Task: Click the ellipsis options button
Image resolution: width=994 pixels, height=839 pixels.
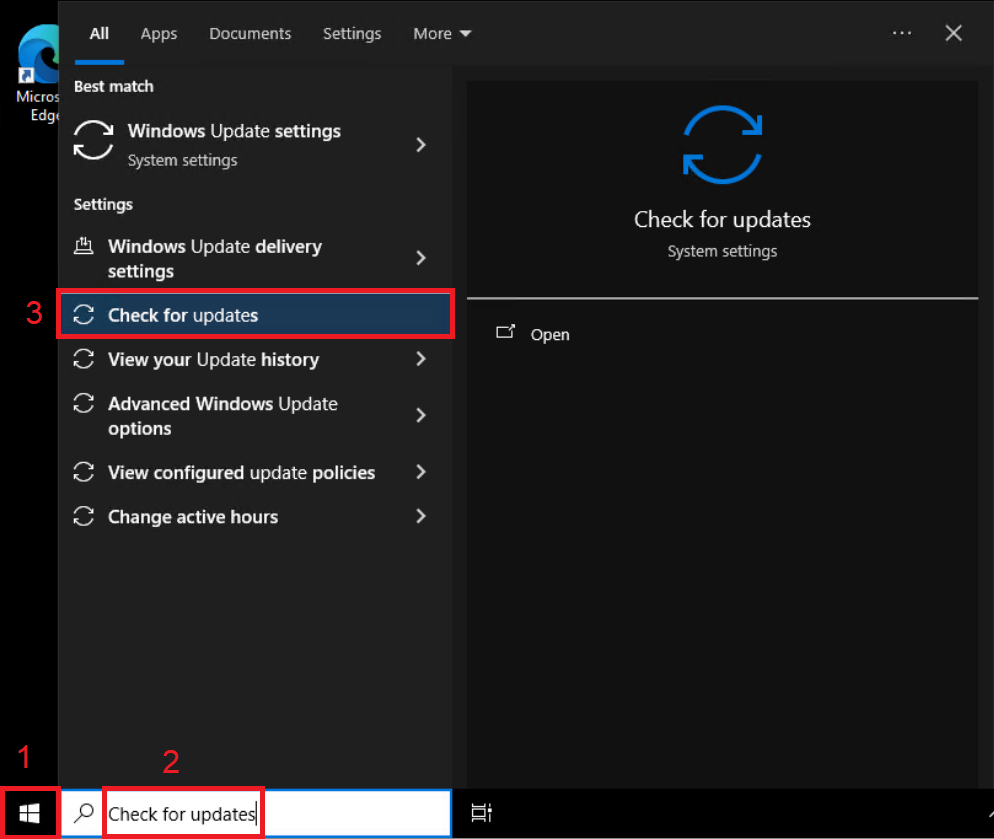Action: pos(902,33)
